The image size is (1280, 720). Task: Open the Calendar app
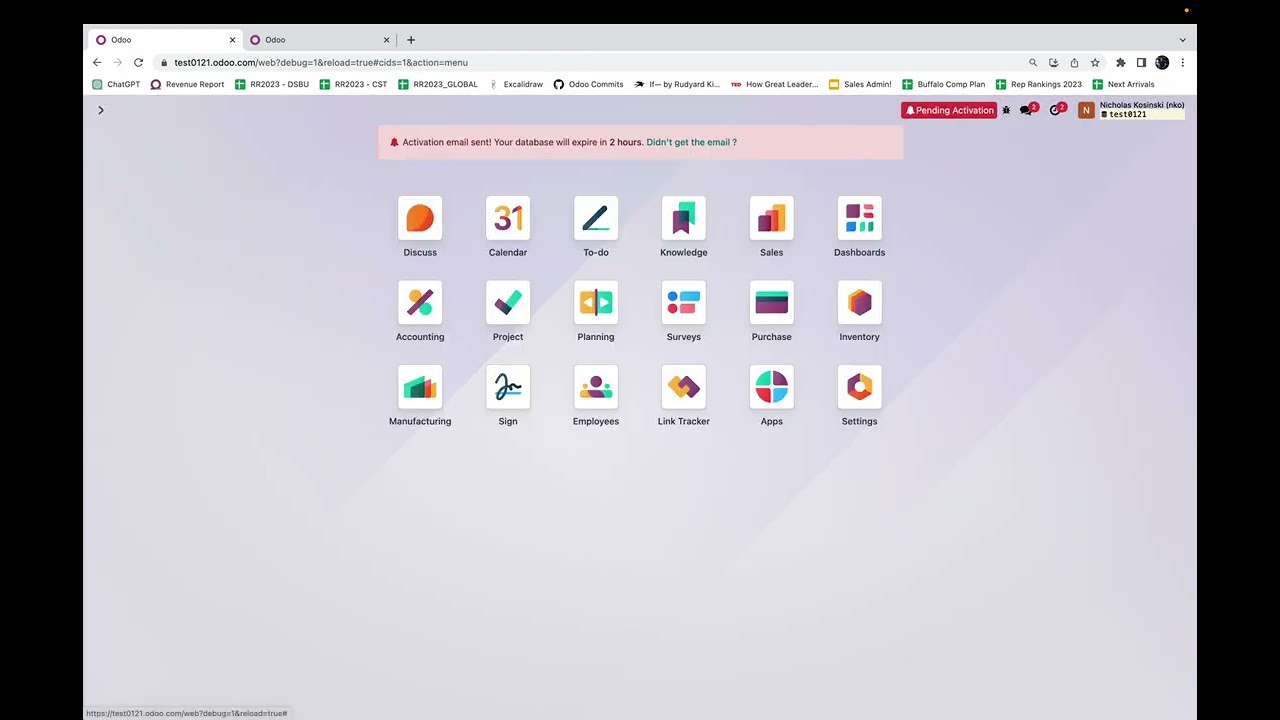pos(508,218)
